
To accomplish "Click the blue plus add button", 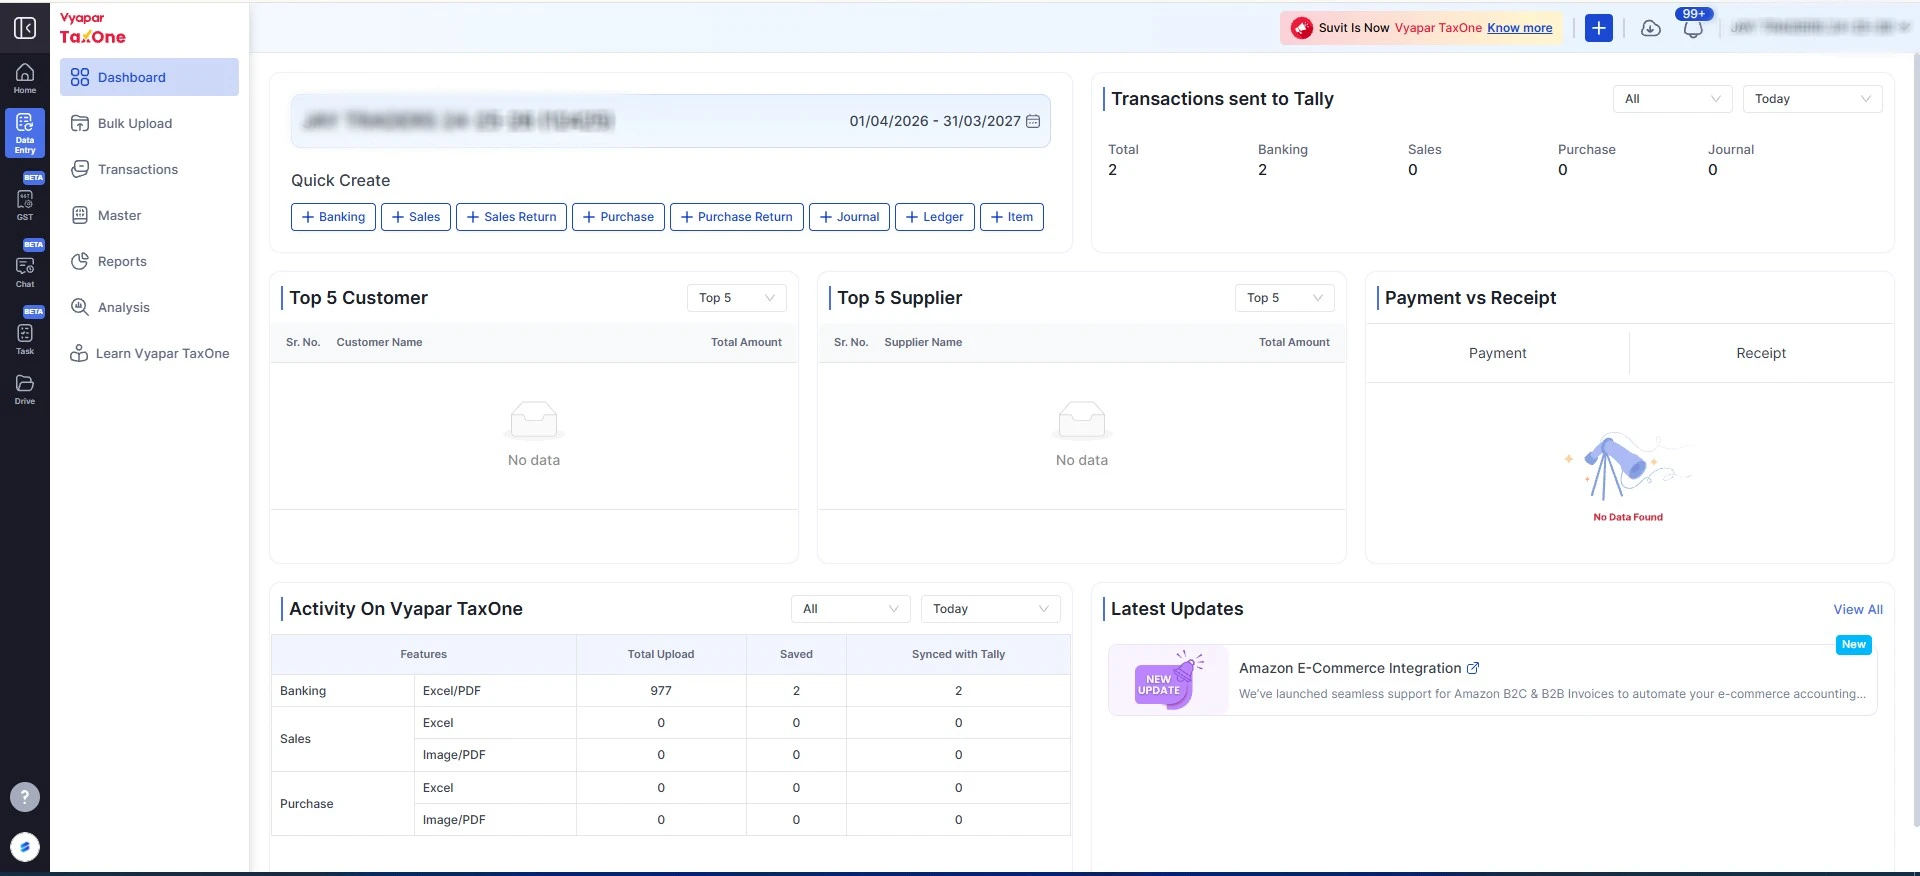I will point(1599,28).
